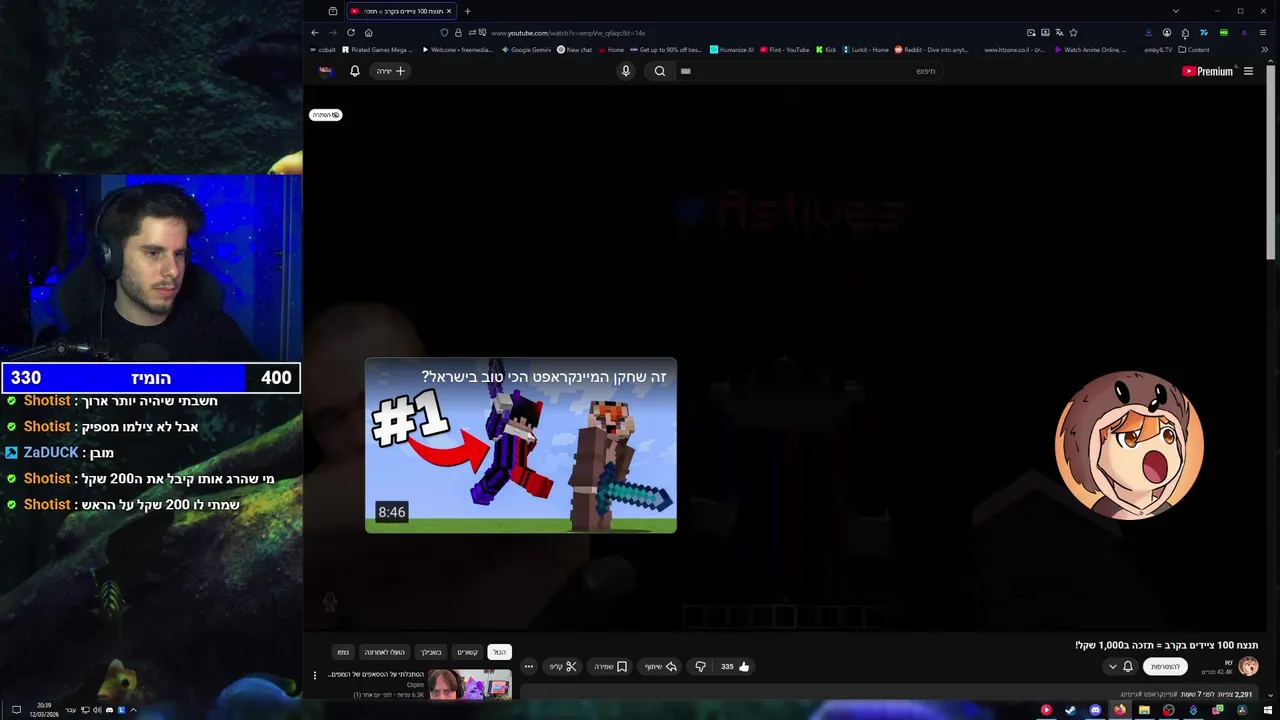The image size is (1280, 720).
Task: Open the Humanize AI bookmark
Action: pos(732,49)
